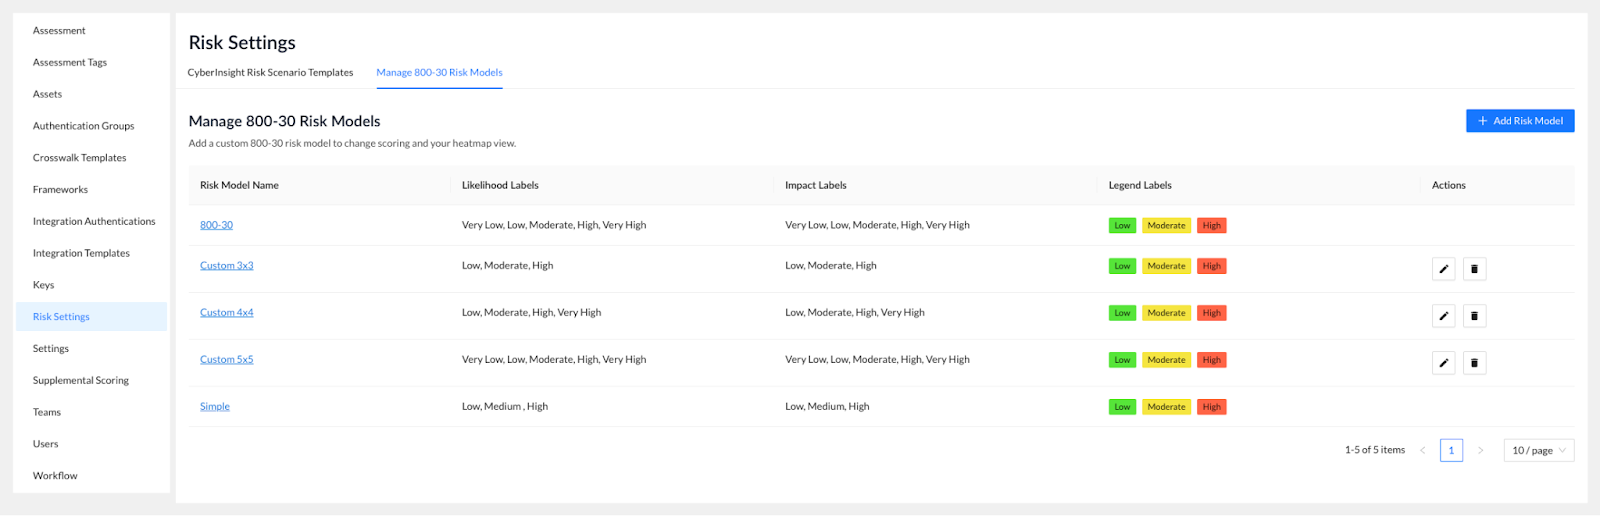Click page number 1 in pagination

coord(1451,450)
